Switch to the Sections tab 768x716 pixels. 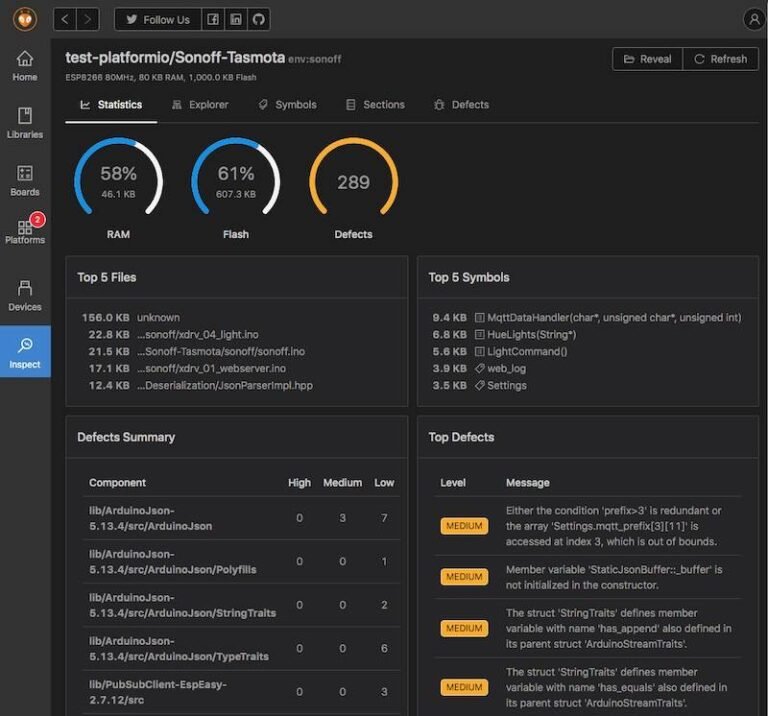point(375,105)
